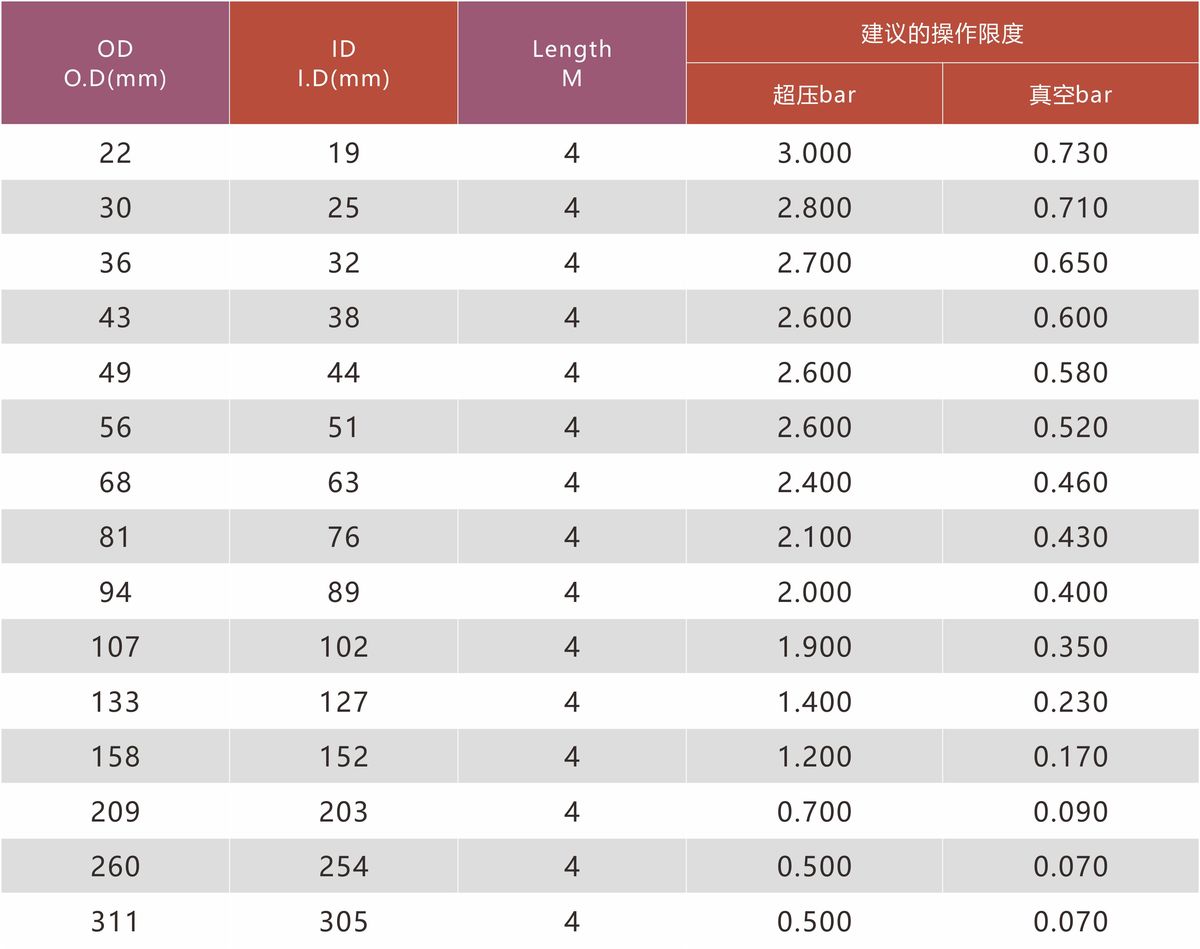Pick the 1.400 overpressure cell
Screen dimensions: 1200x949
(x=814, y=702)
